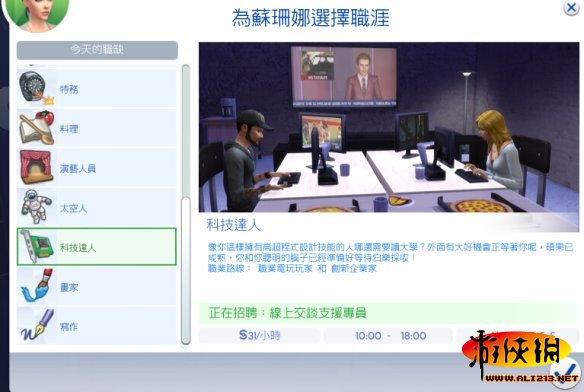Click the 料理 career label
Screen dimensions: 584x392
tap(69, 129)
